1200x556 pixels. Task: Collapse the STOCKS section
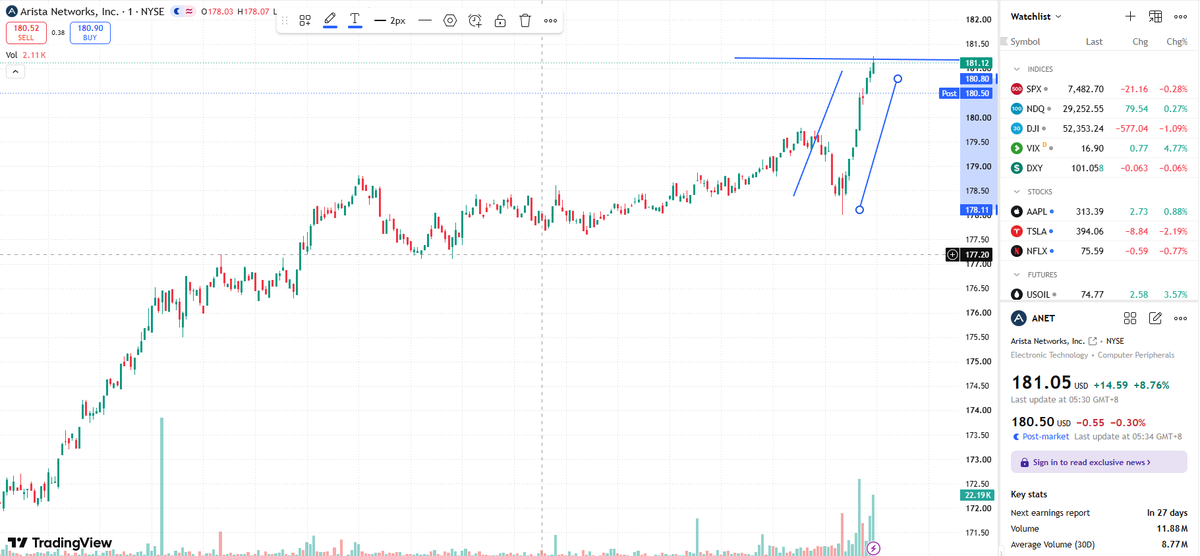(1017, 191)
